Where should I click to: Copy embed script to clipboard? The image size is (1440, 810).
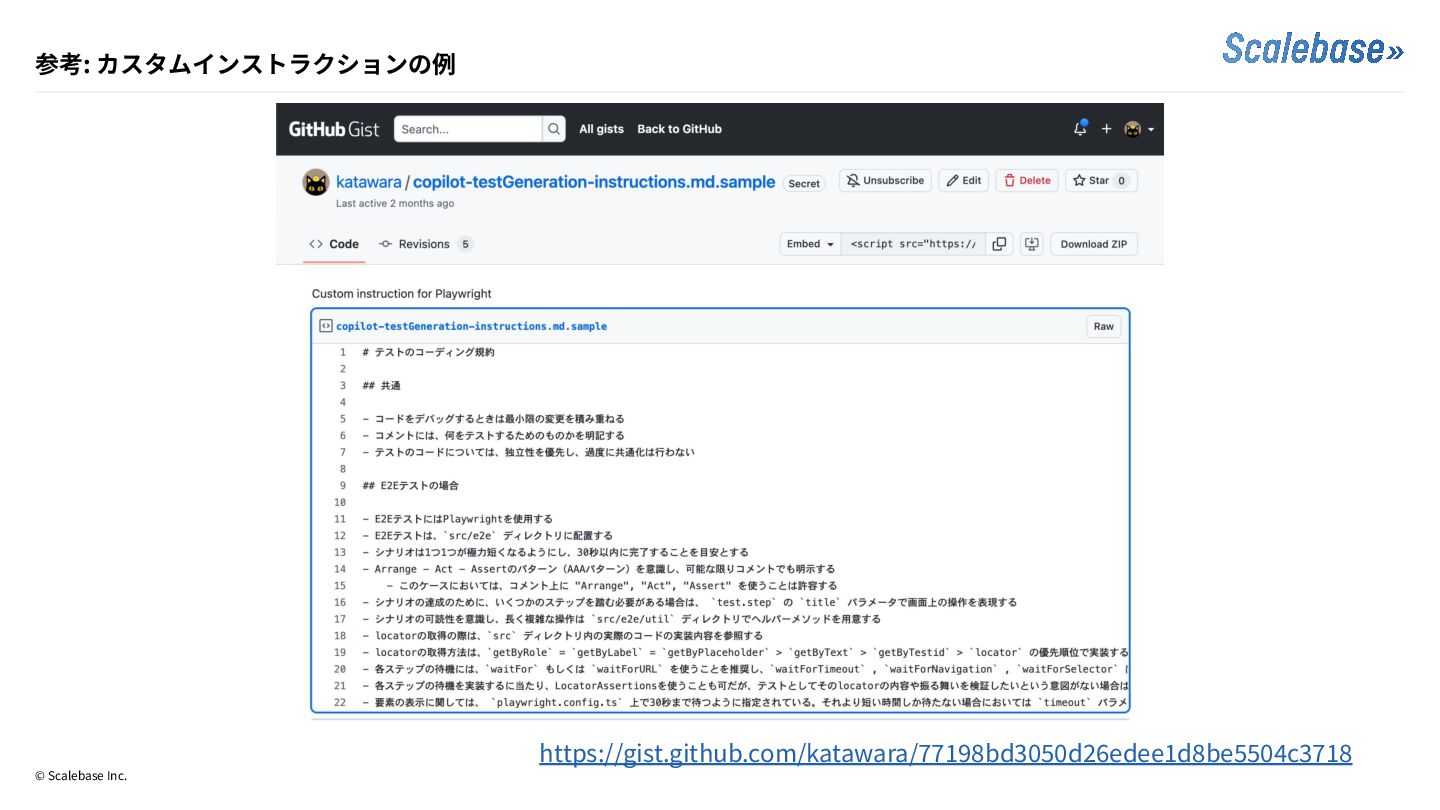click(x=999, y=244)
